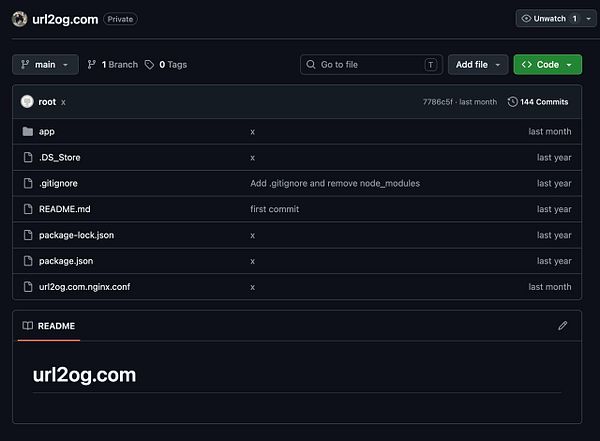Click the Private visibility badge
Image resolution: width=600 pixels, height=441 pixels.
pyautogui.click(x=120, y=19)
